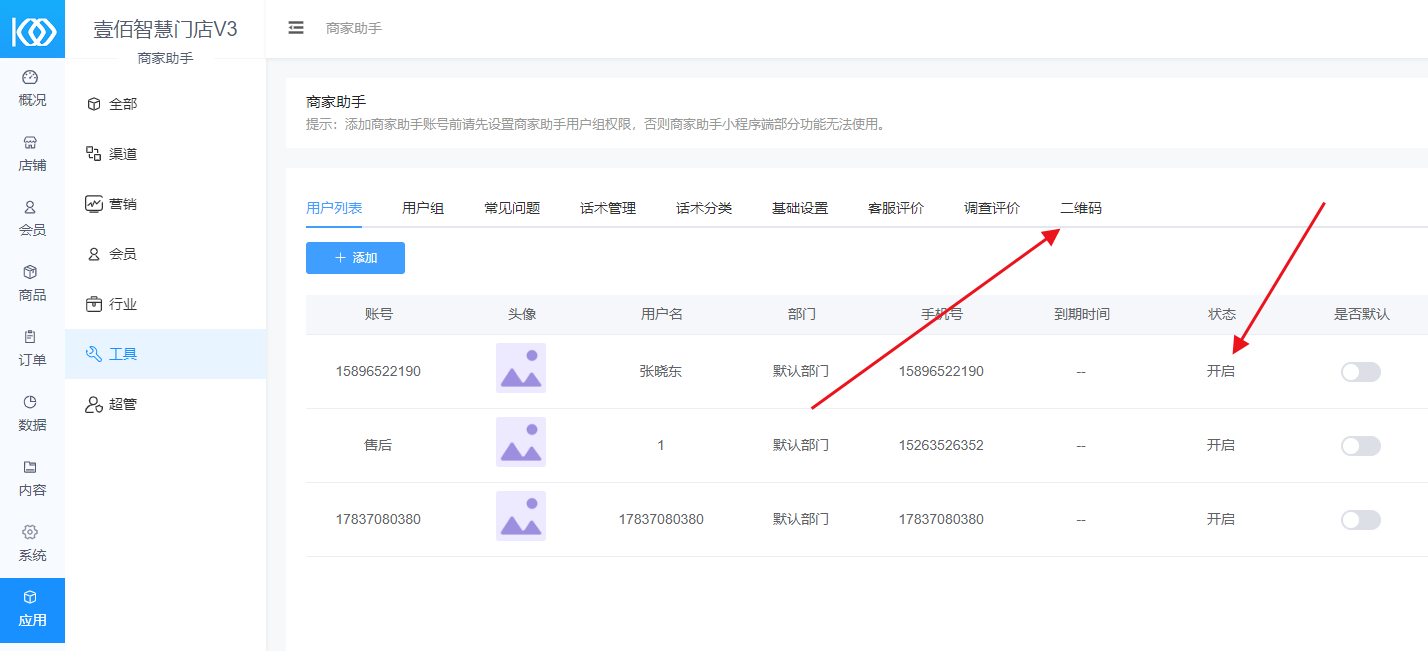Click phone number 15263526352
1428x651 pixels.
941,445
